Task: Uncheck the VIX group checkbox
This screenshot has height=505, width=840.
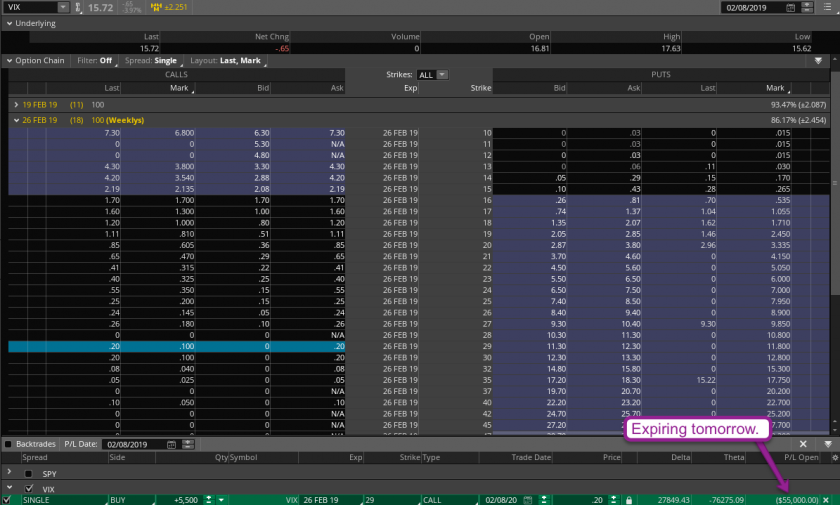Action: pos(28,488)
